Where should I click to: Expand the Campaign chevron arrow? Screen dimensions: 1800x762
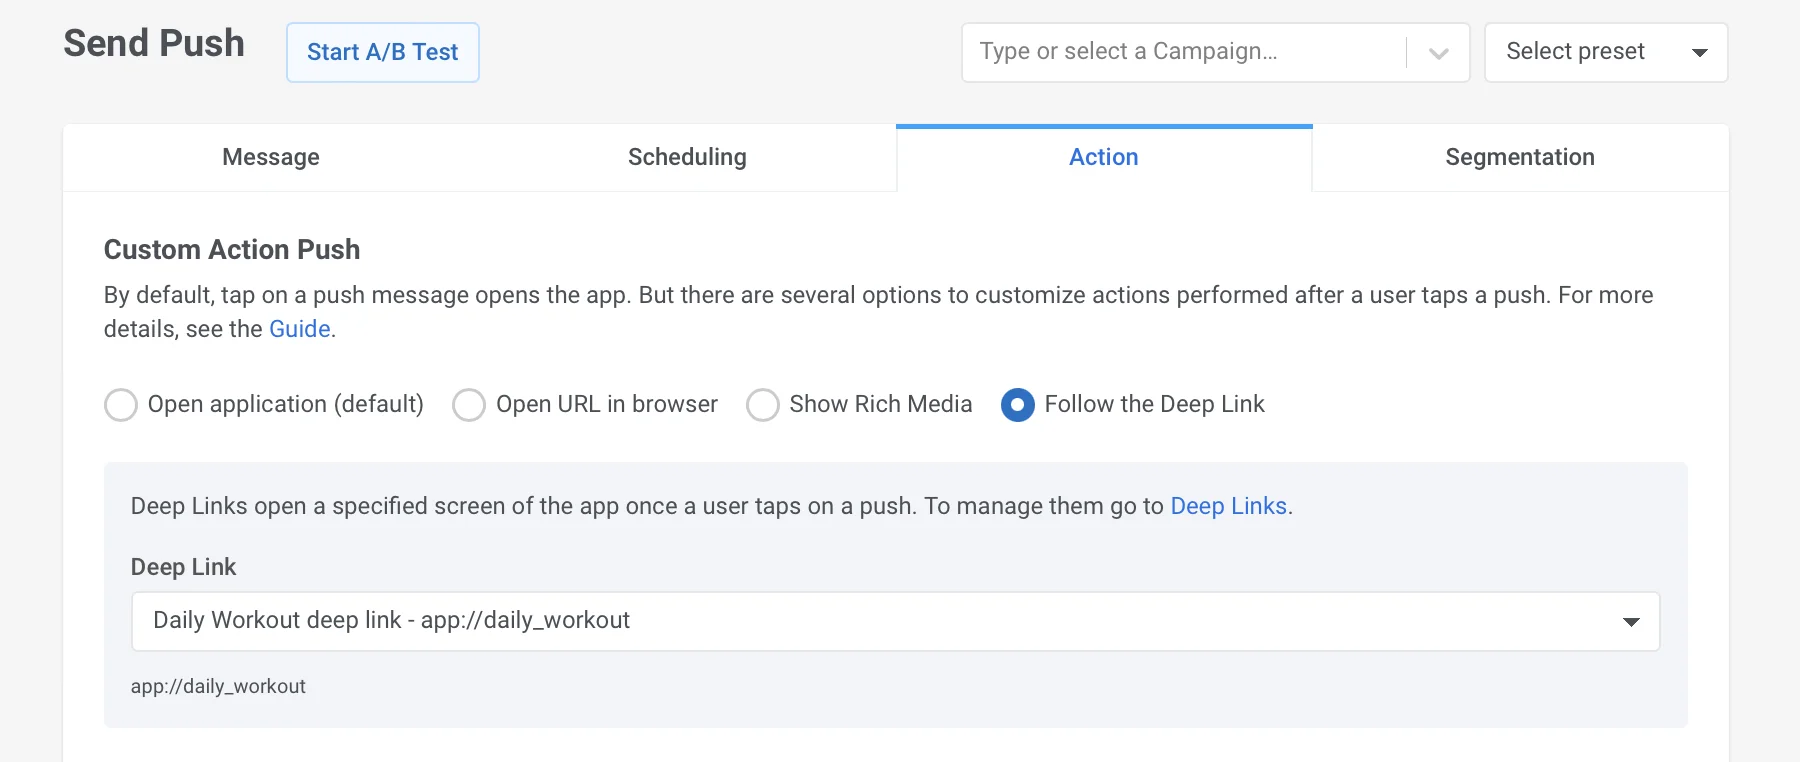[x=1438, y=53]
